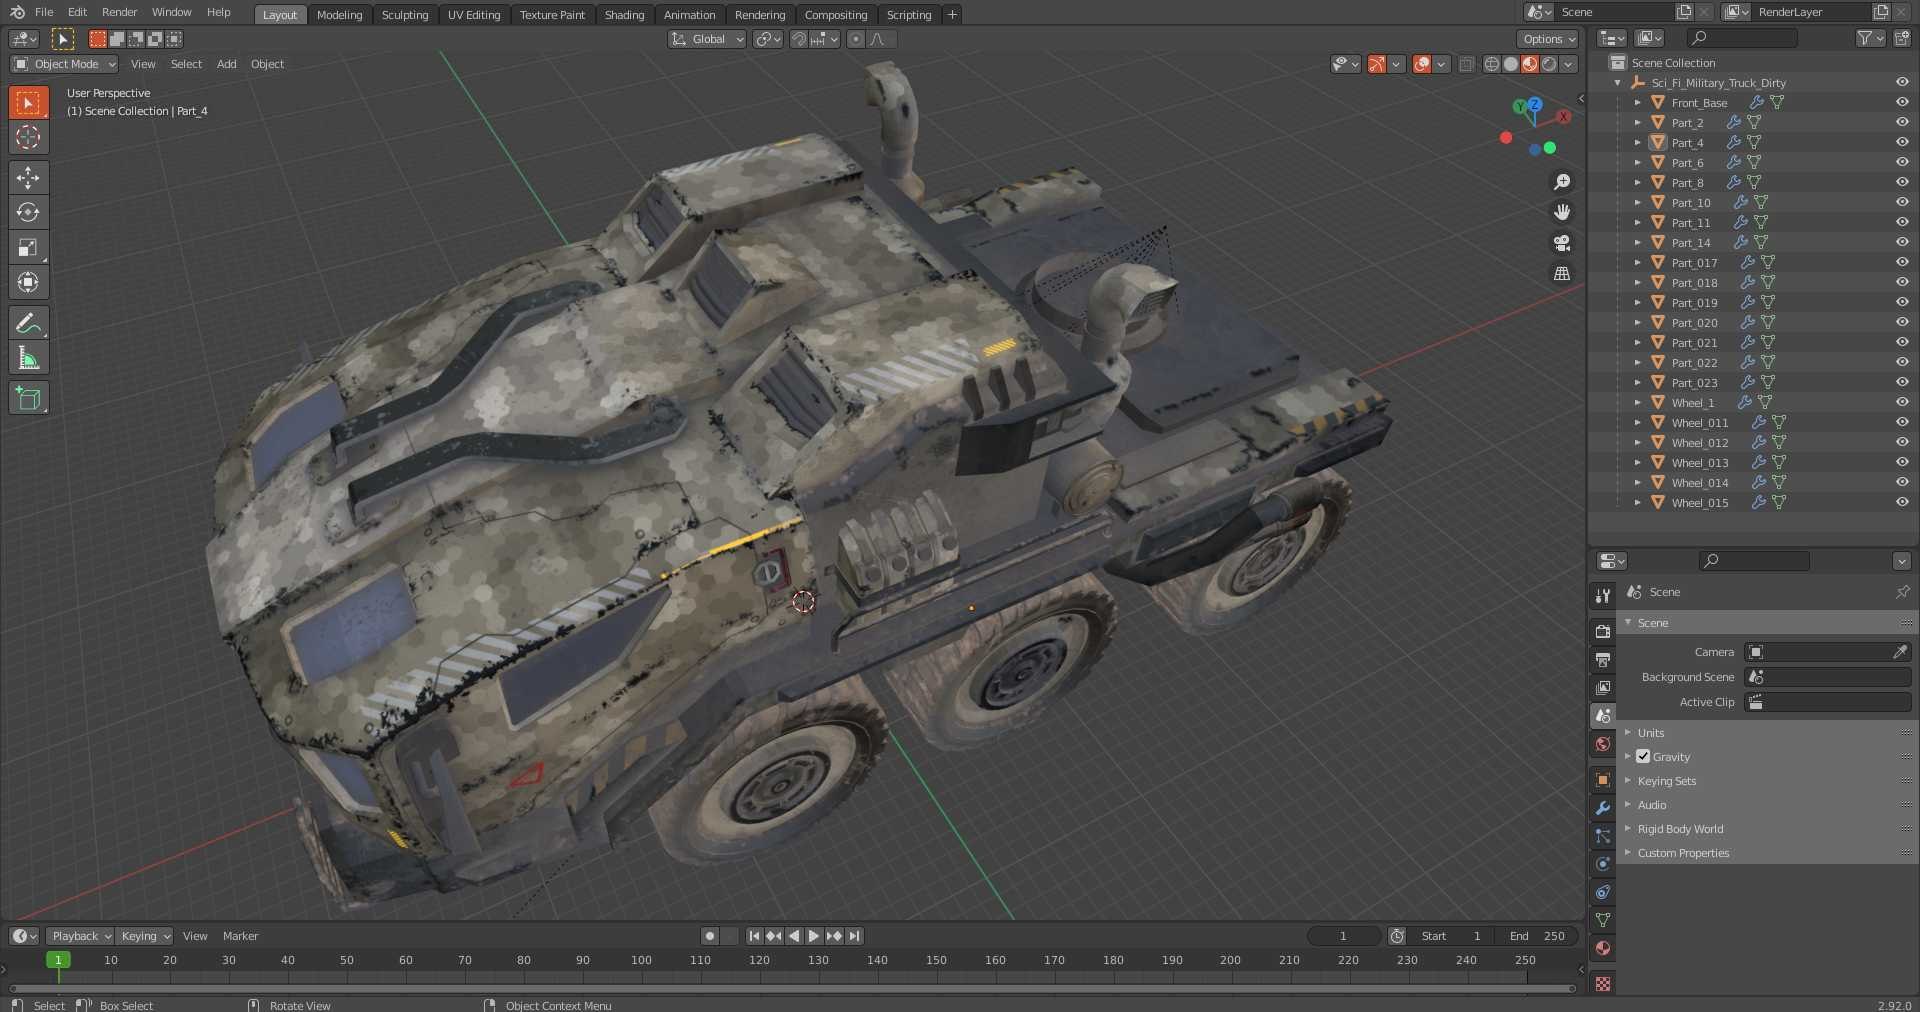The width and height of the screenshot is (1920, 1012).
Task: Click the zoom view magnifier icon
Action: (x=1562, y=182)
